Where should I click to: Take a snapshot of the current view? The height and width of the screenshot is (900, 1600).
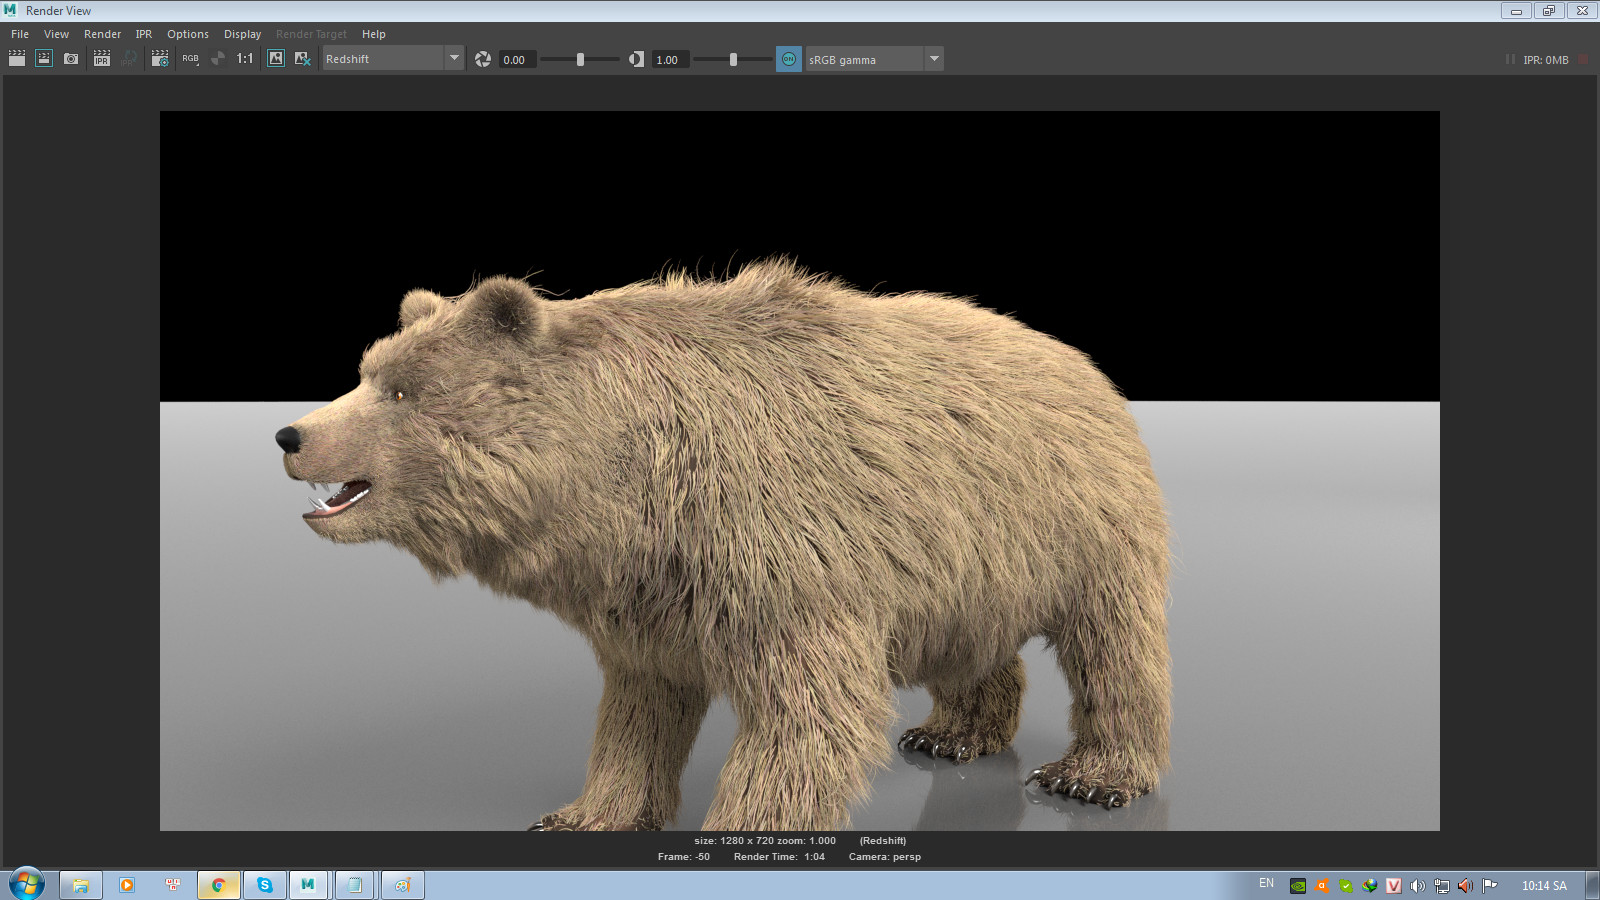click(70, 58)
